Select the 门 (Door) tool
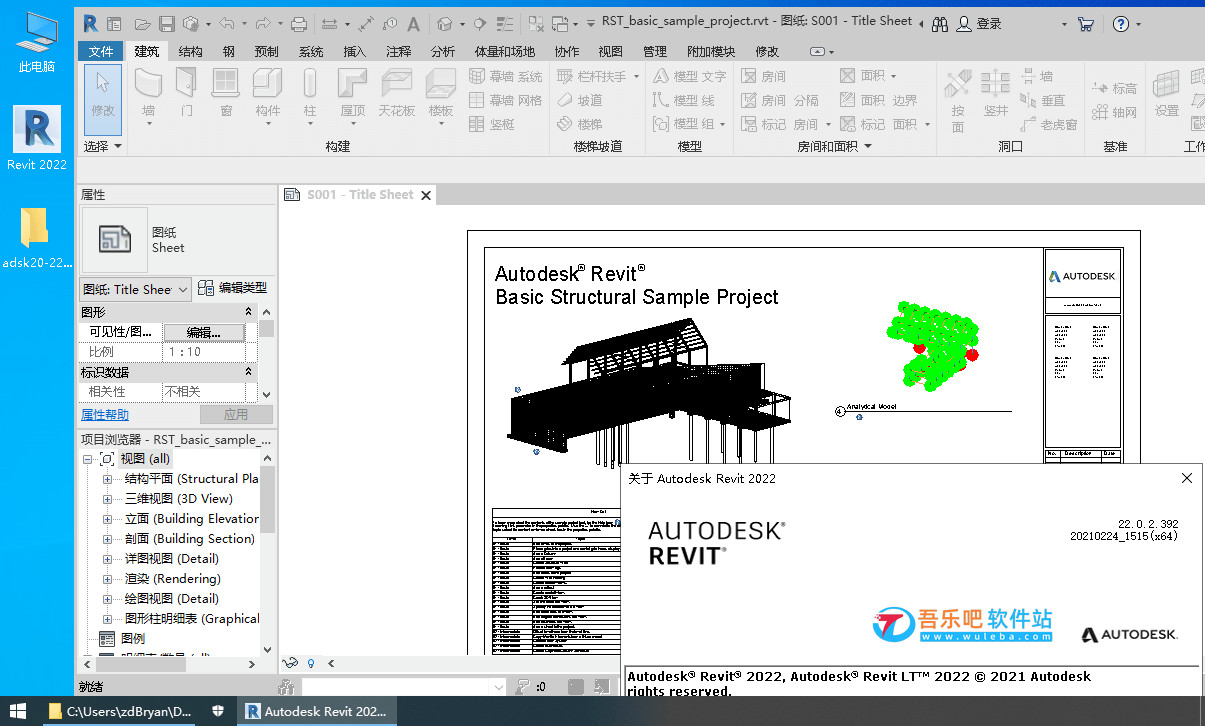 click(x=187, y=92)
